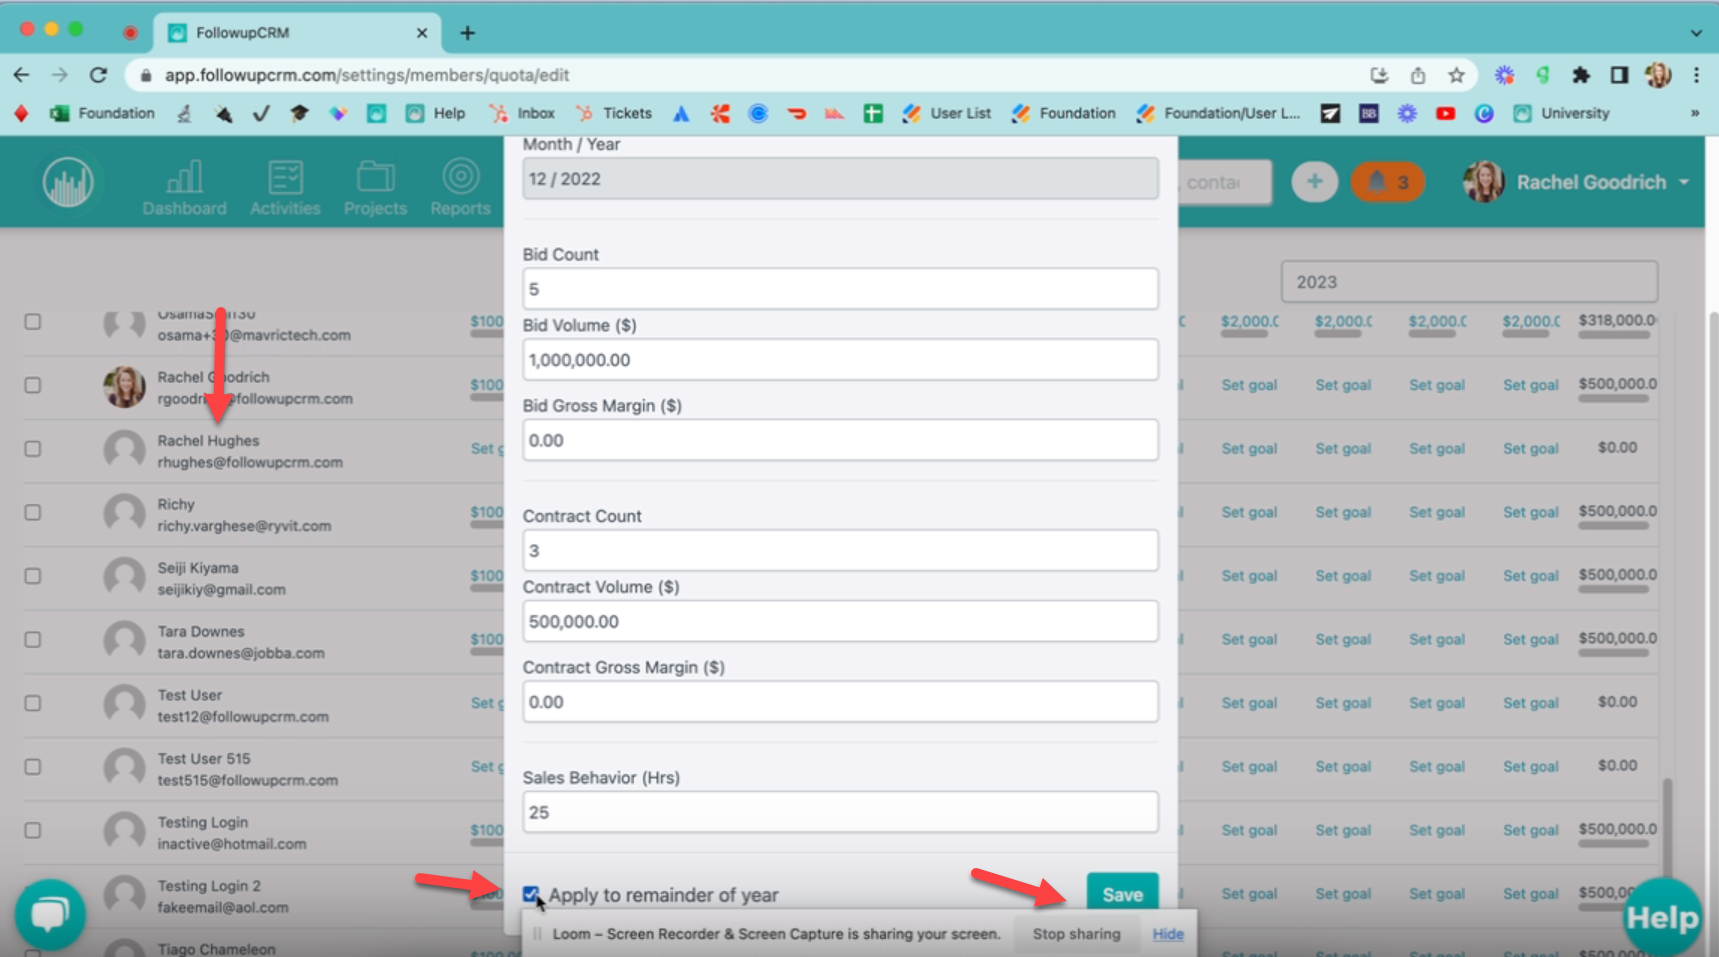Click Stop sharing in the Loom bar

[1076, 933]
